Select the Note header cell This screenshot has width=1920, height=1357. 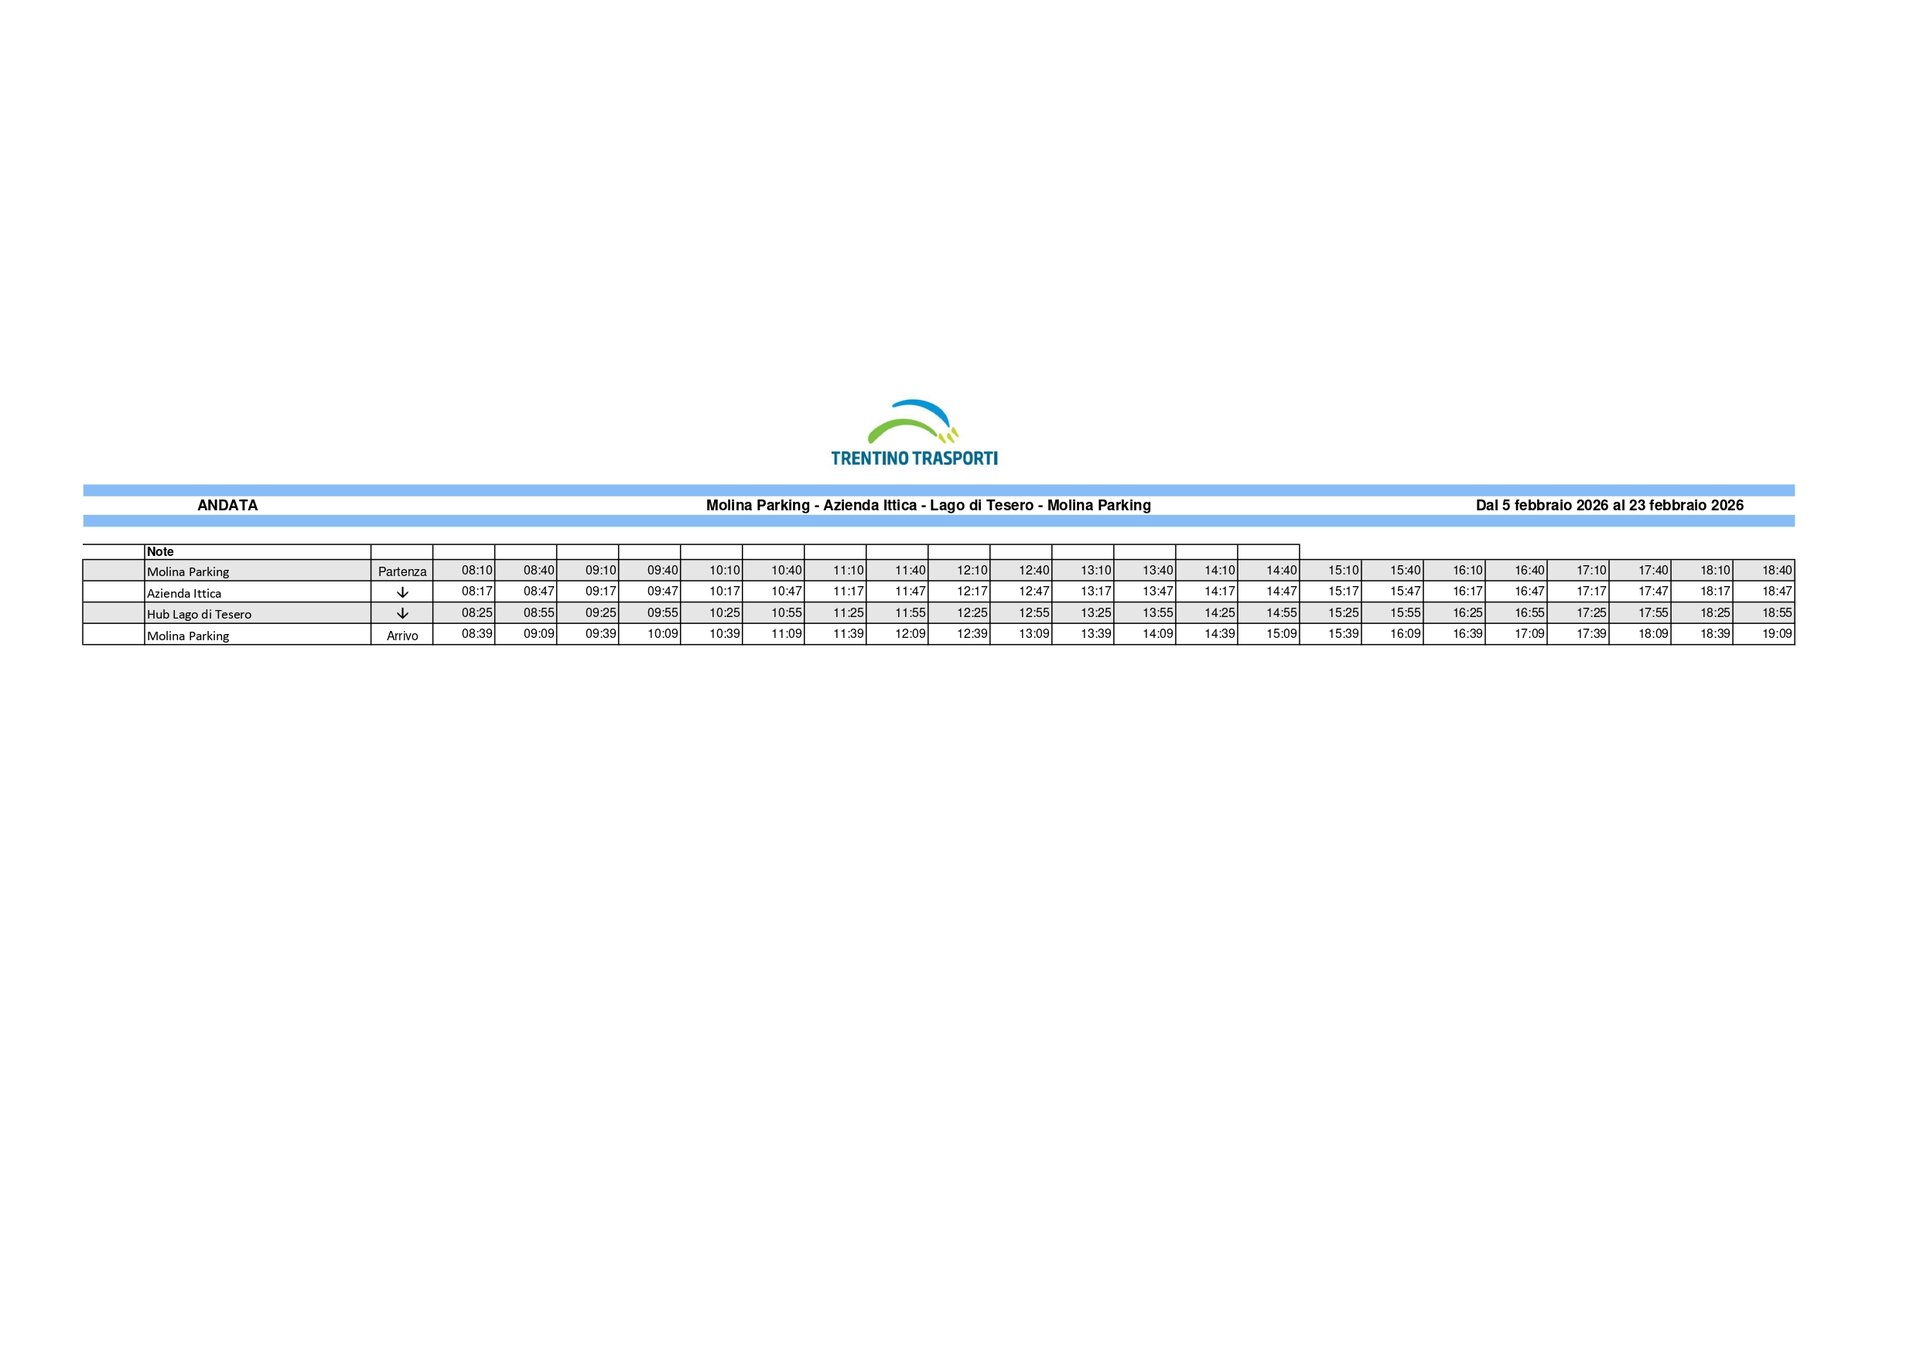pyautogui.click(x=160, y=551)
